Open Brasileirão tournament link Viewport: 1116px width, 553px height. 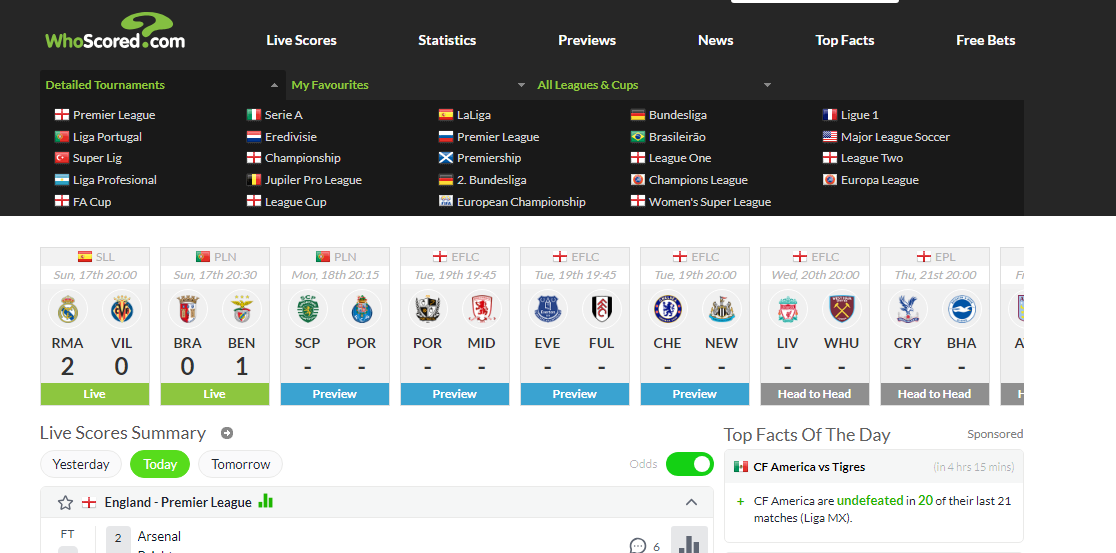677,137
